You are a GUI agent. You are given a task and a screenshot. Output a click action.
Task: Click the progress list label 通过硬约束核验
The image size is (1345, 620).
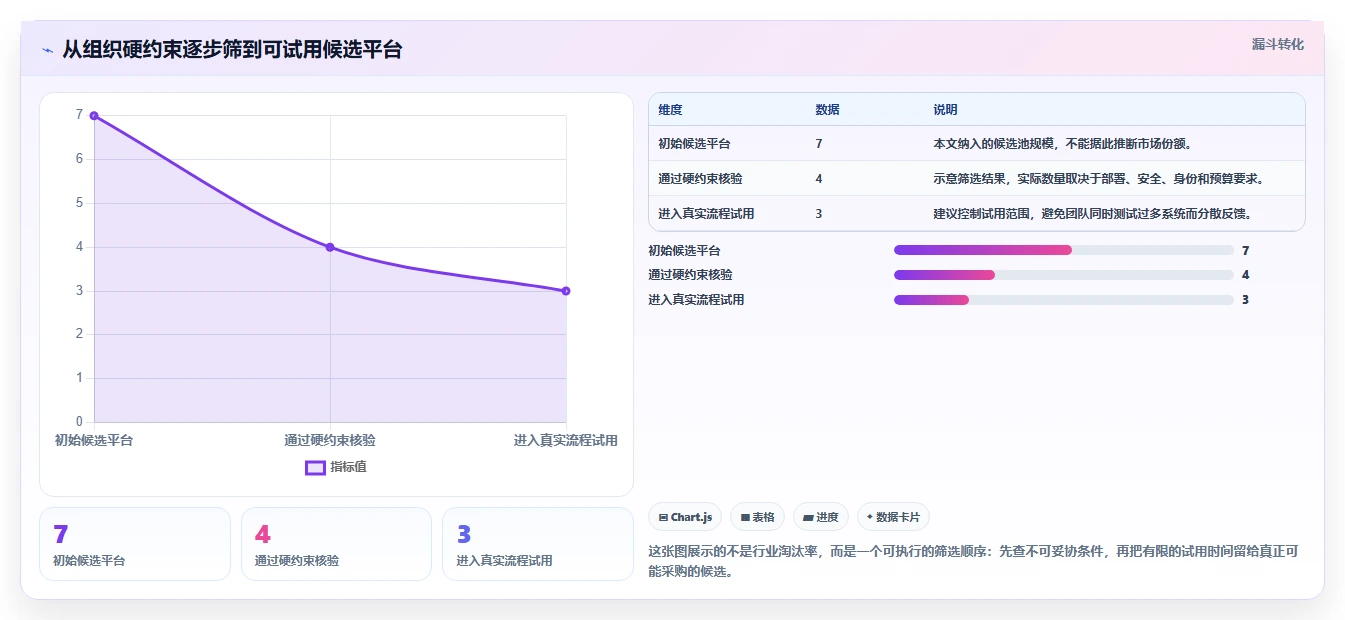tap(690, 275)
